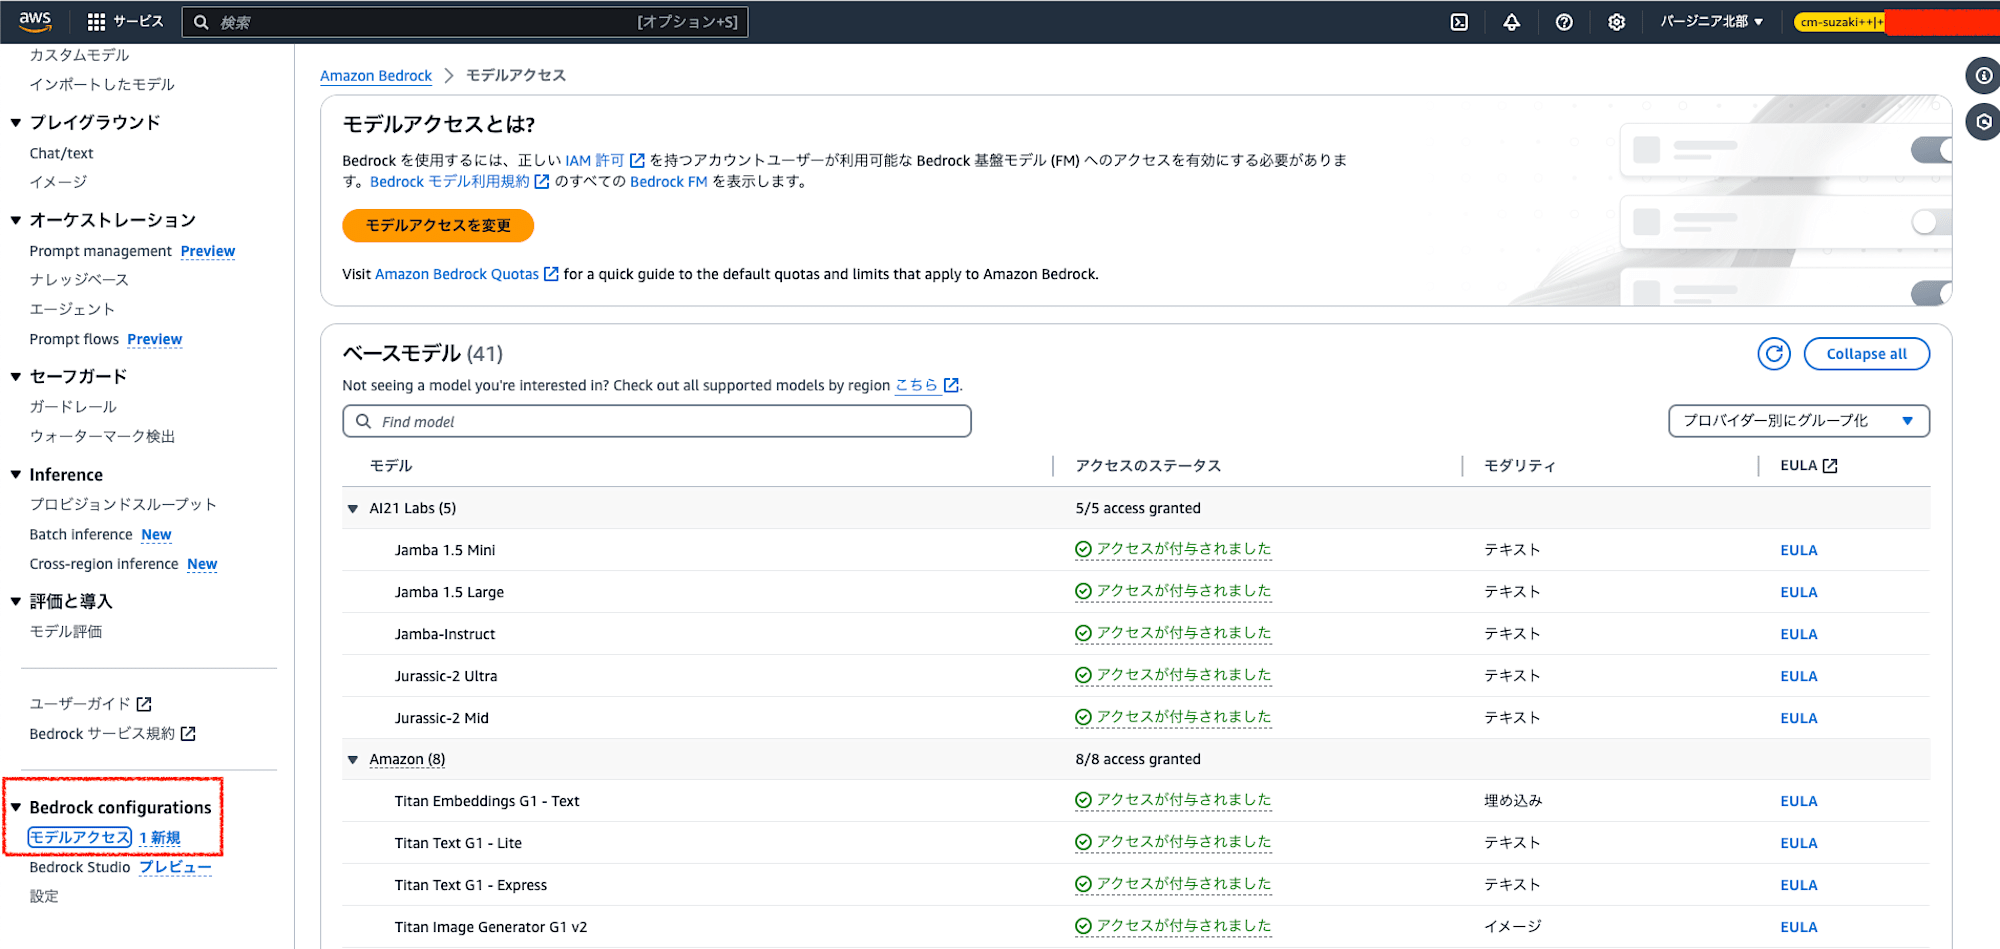This screenshot has width=2000, height=949.
Task: Open Batch inference page
Action: tap(81, 535)
